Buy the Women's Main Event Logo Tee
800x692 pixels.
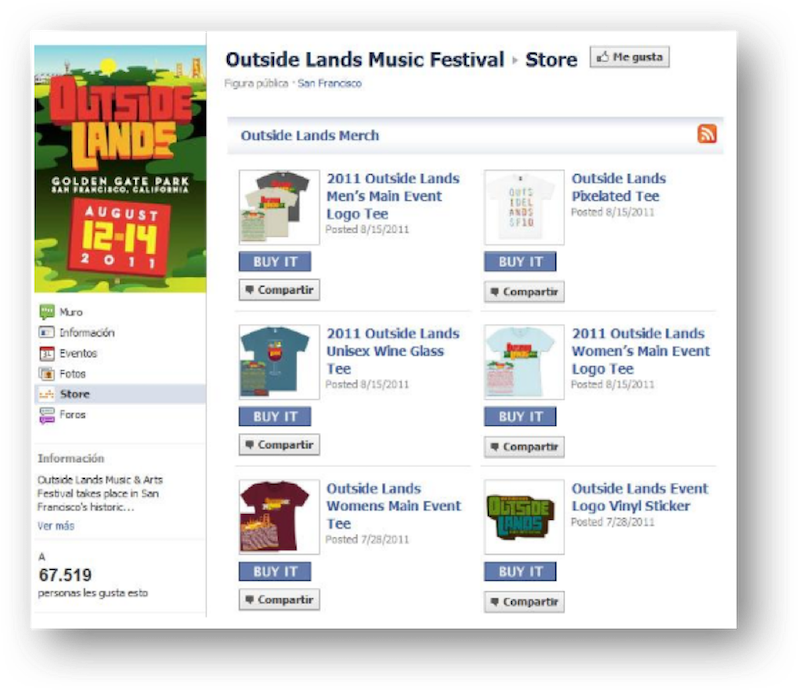click(x=520, y=416)
